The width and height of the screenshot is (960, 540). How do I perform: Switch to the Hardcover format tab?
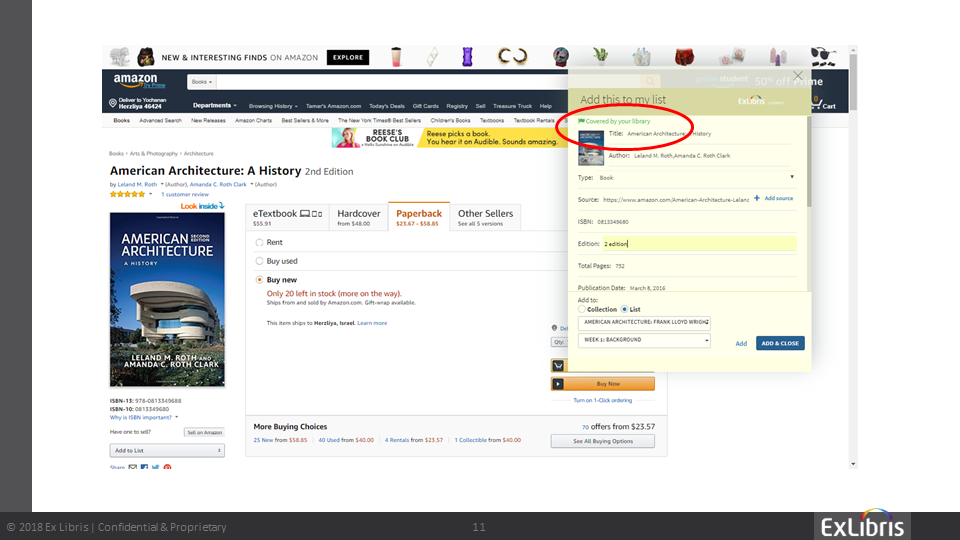point(359,217)
